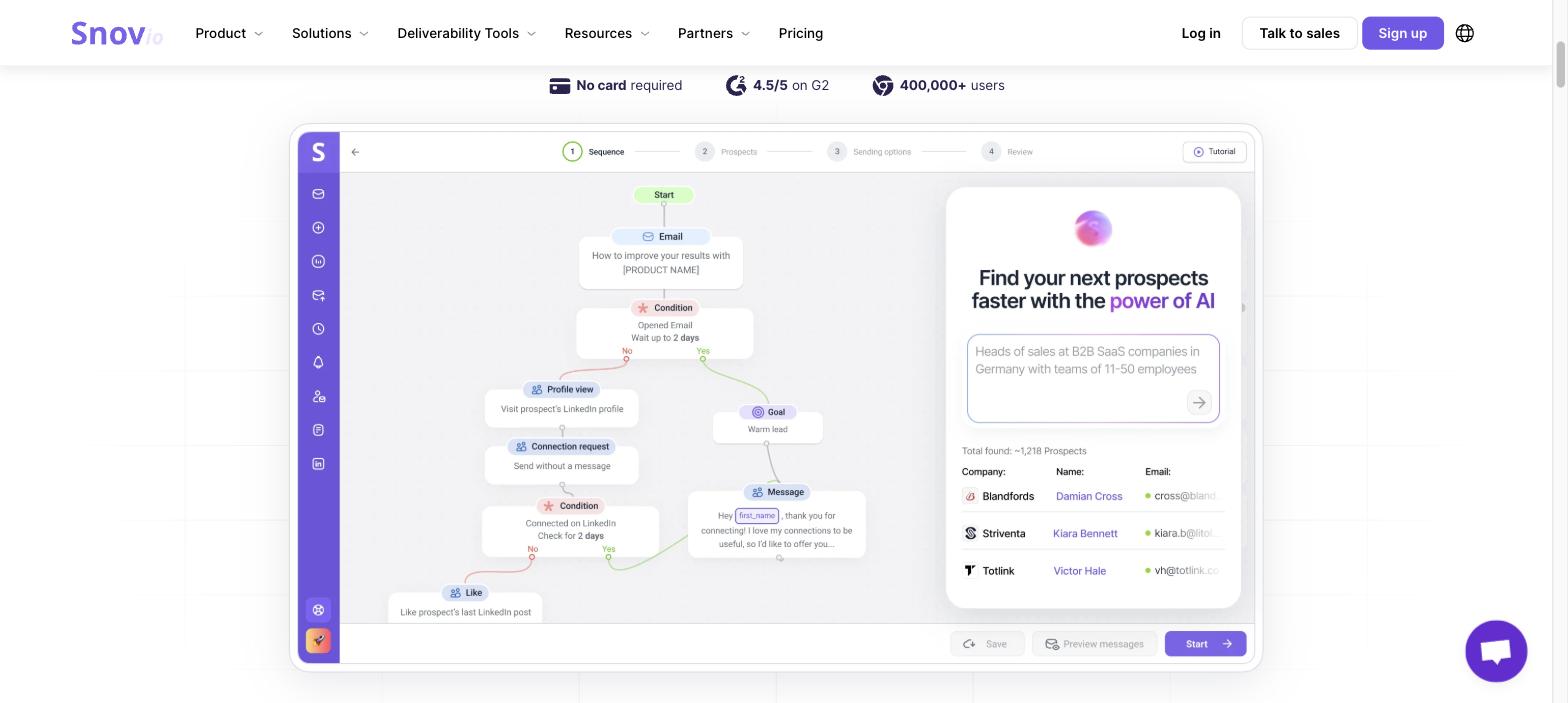
Task: Select the Profile view node
Action: tap(562, 402)
